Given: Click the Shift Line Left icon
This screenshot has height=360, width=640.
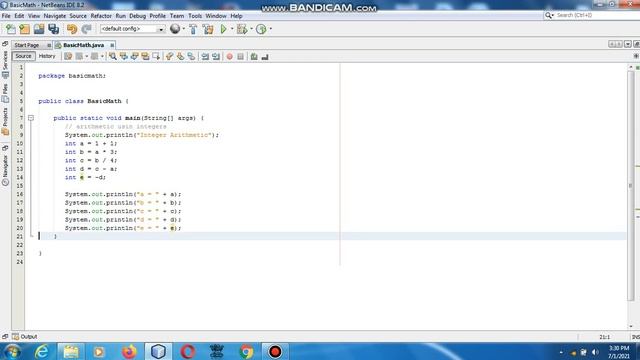Looking at the screenshot, I should click(x=205, y=56).
